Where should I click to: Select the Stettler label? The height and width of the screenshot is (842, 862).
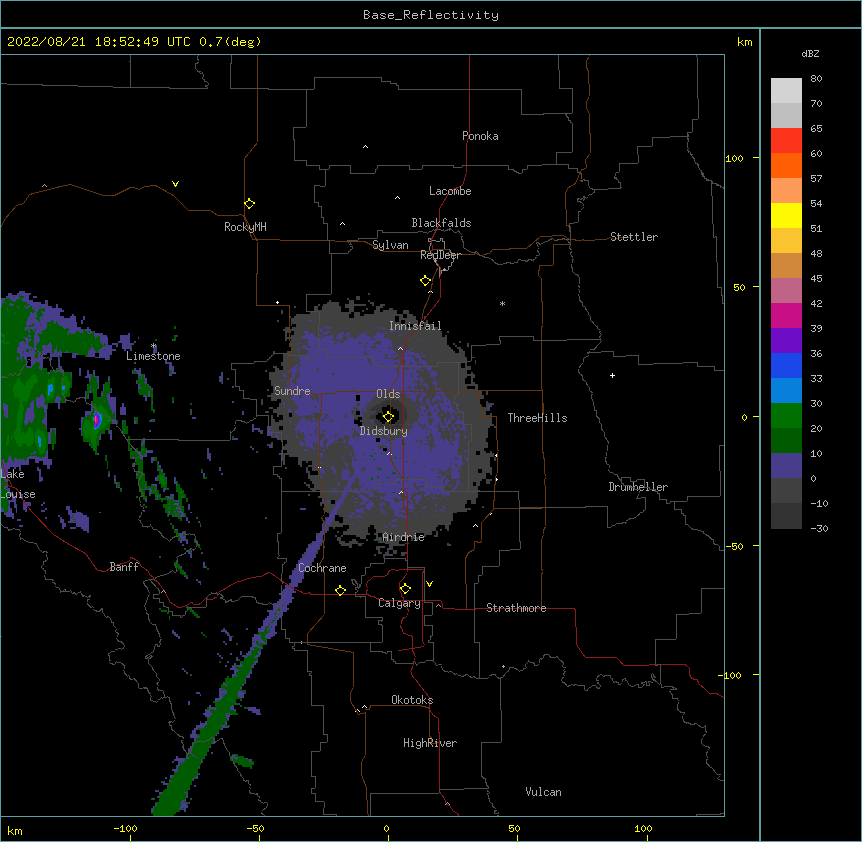(x=634, y=237)
